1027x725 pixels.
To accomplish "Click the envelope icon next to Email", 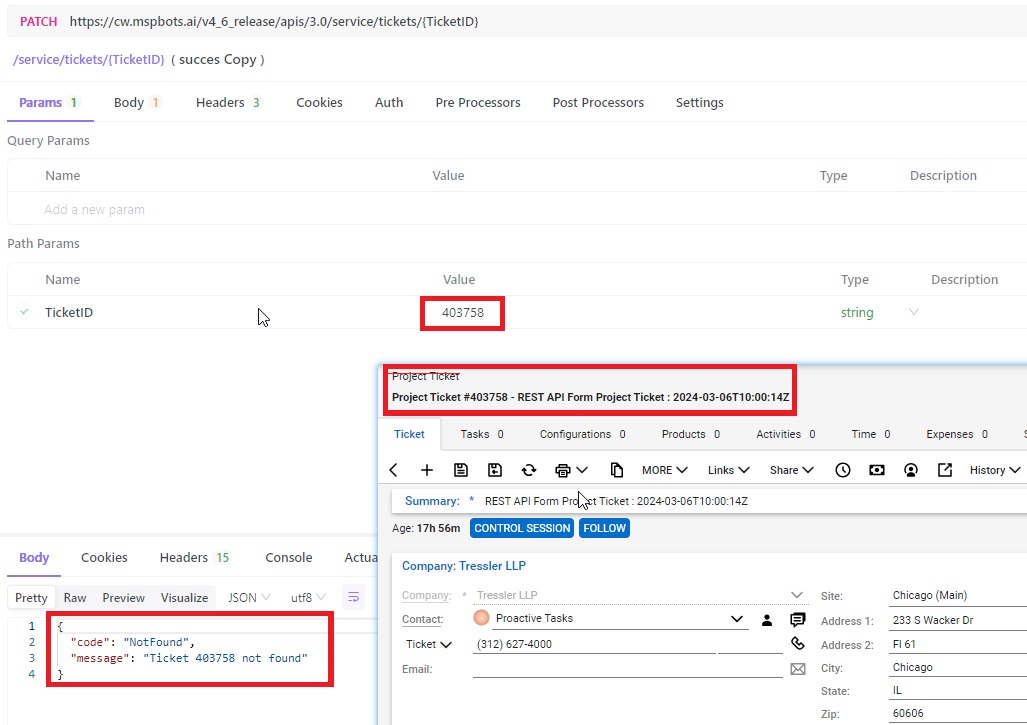I will pyautogui.click(x=798, y=669).
